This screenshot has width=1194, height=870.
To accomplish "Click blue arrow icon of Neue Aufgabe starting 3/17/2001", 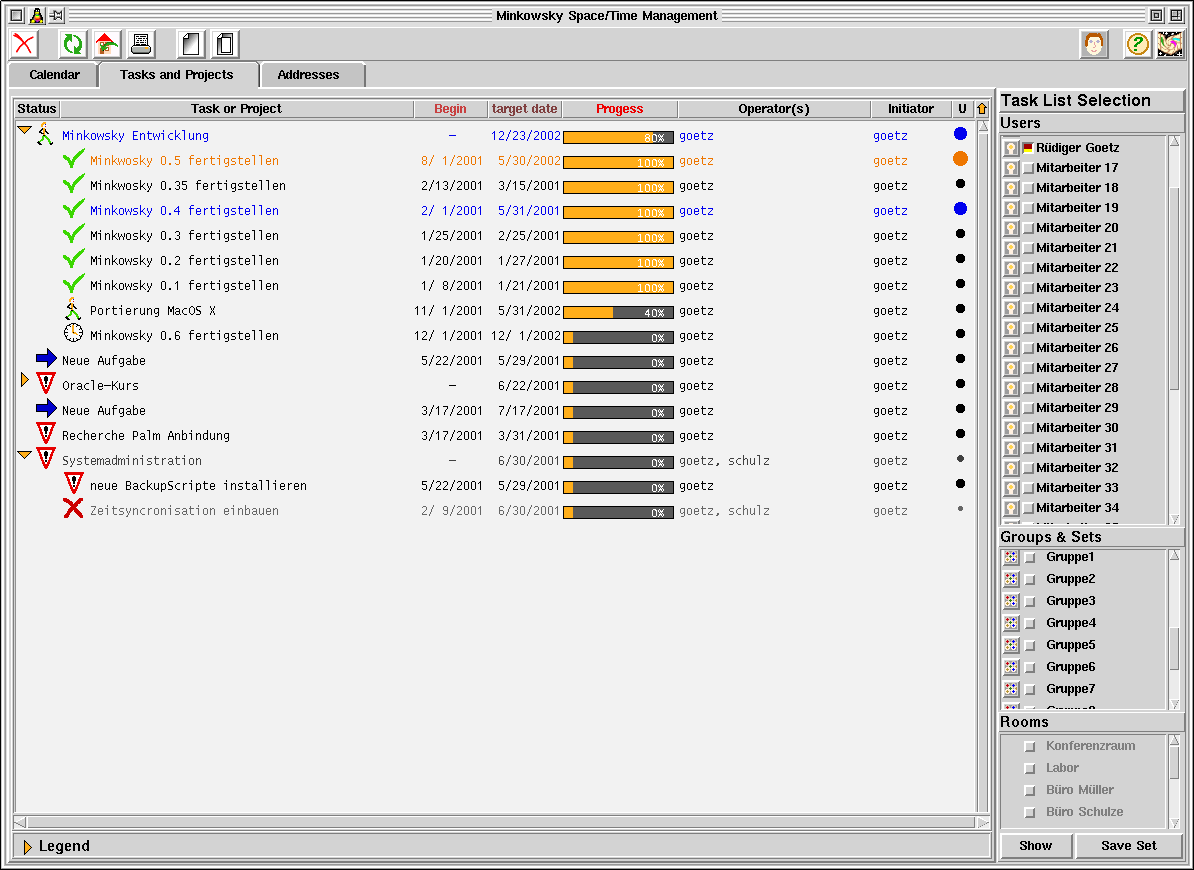I will [x=46, y=409].
